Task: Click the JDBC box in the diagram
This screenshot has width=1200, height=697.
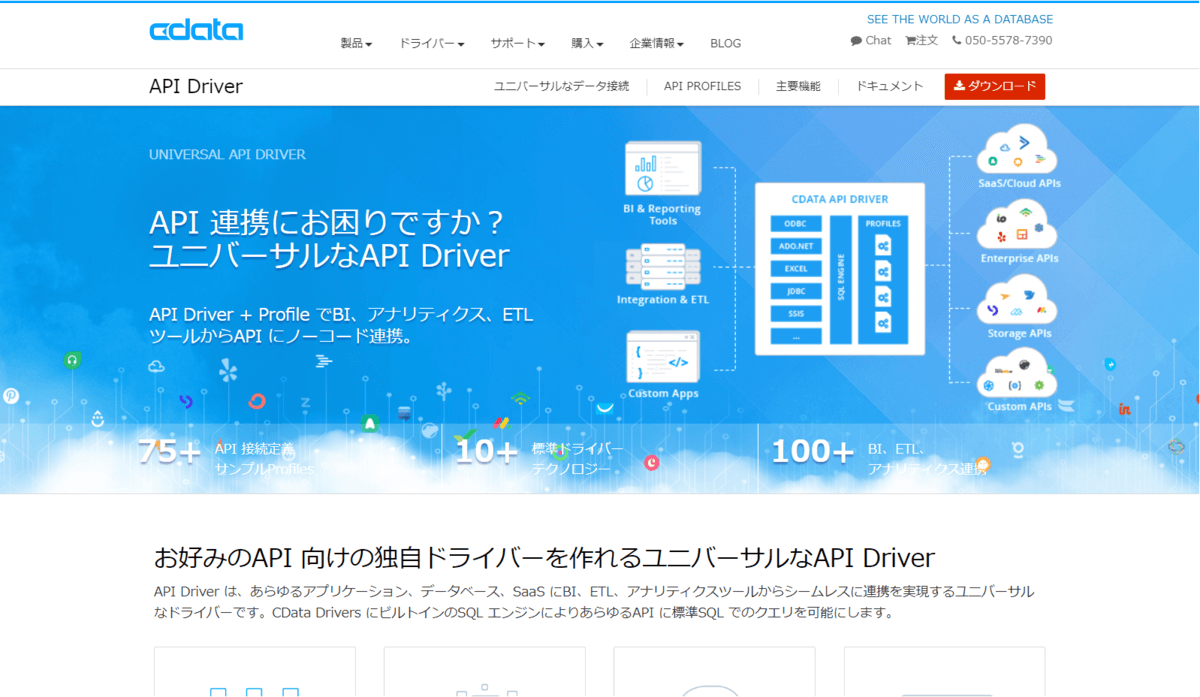Action: 796,291
